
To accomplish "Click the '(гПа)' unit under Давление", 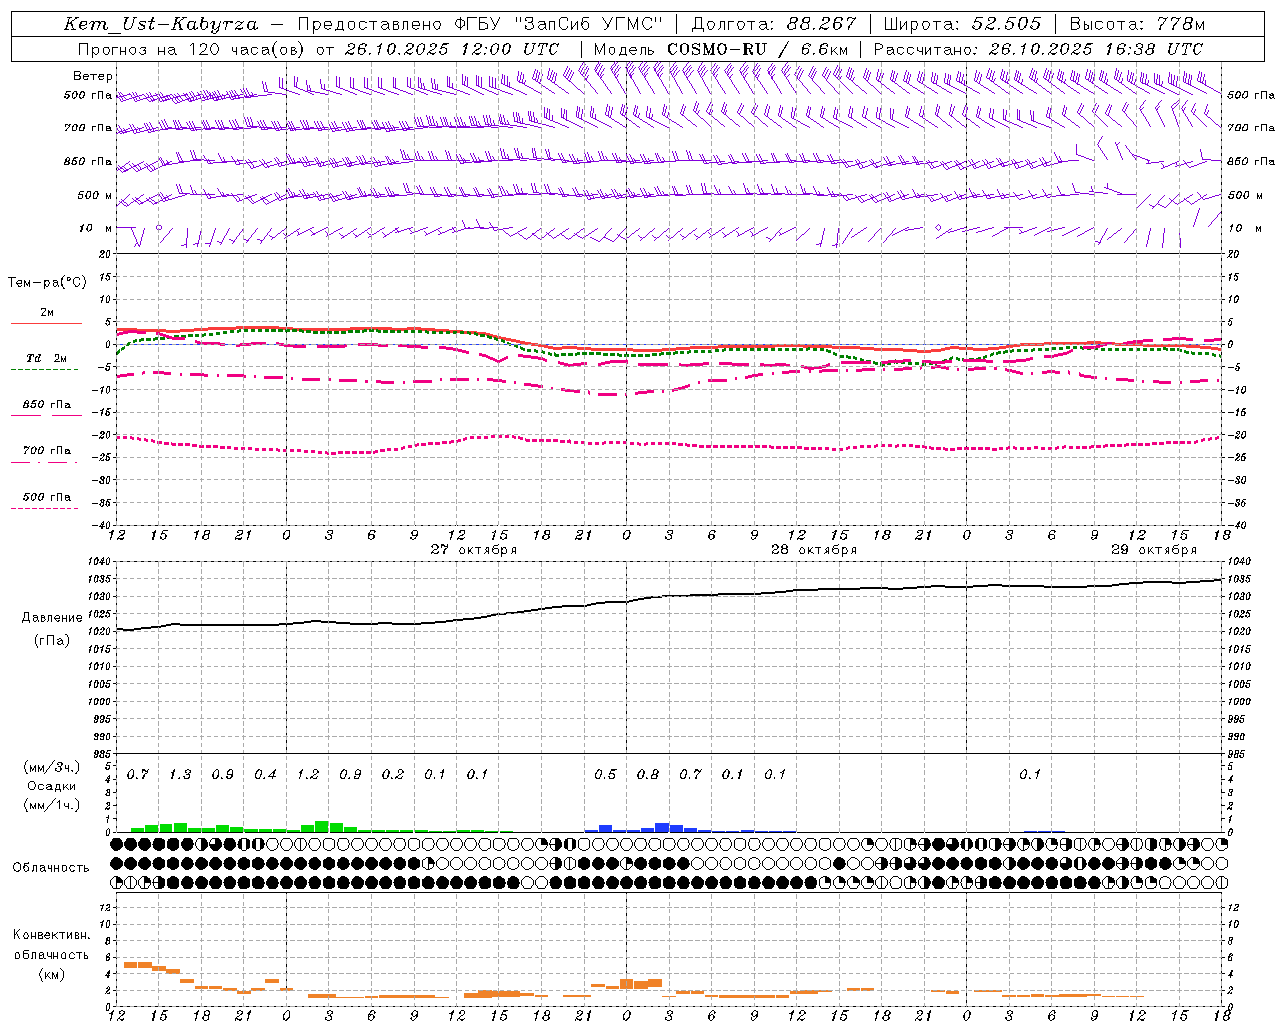I will coord(52,641).
